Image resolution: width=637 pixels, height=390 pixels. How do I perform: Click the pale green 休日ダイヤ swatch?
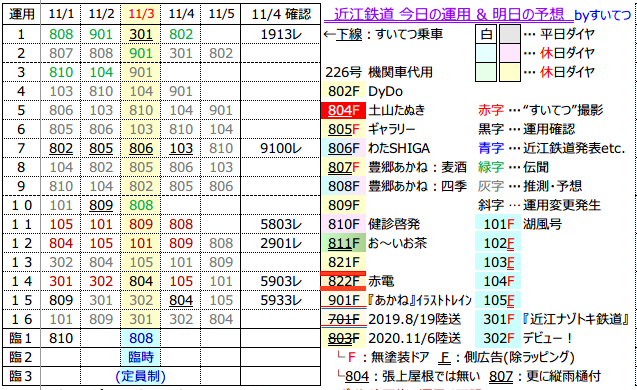pyautogui.click(x=486, y=72)
